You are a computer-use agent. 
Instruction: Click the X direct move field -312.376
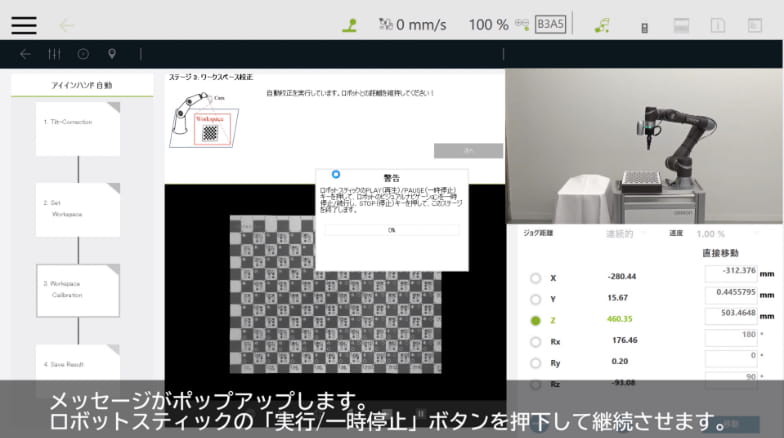coord(731,274)
